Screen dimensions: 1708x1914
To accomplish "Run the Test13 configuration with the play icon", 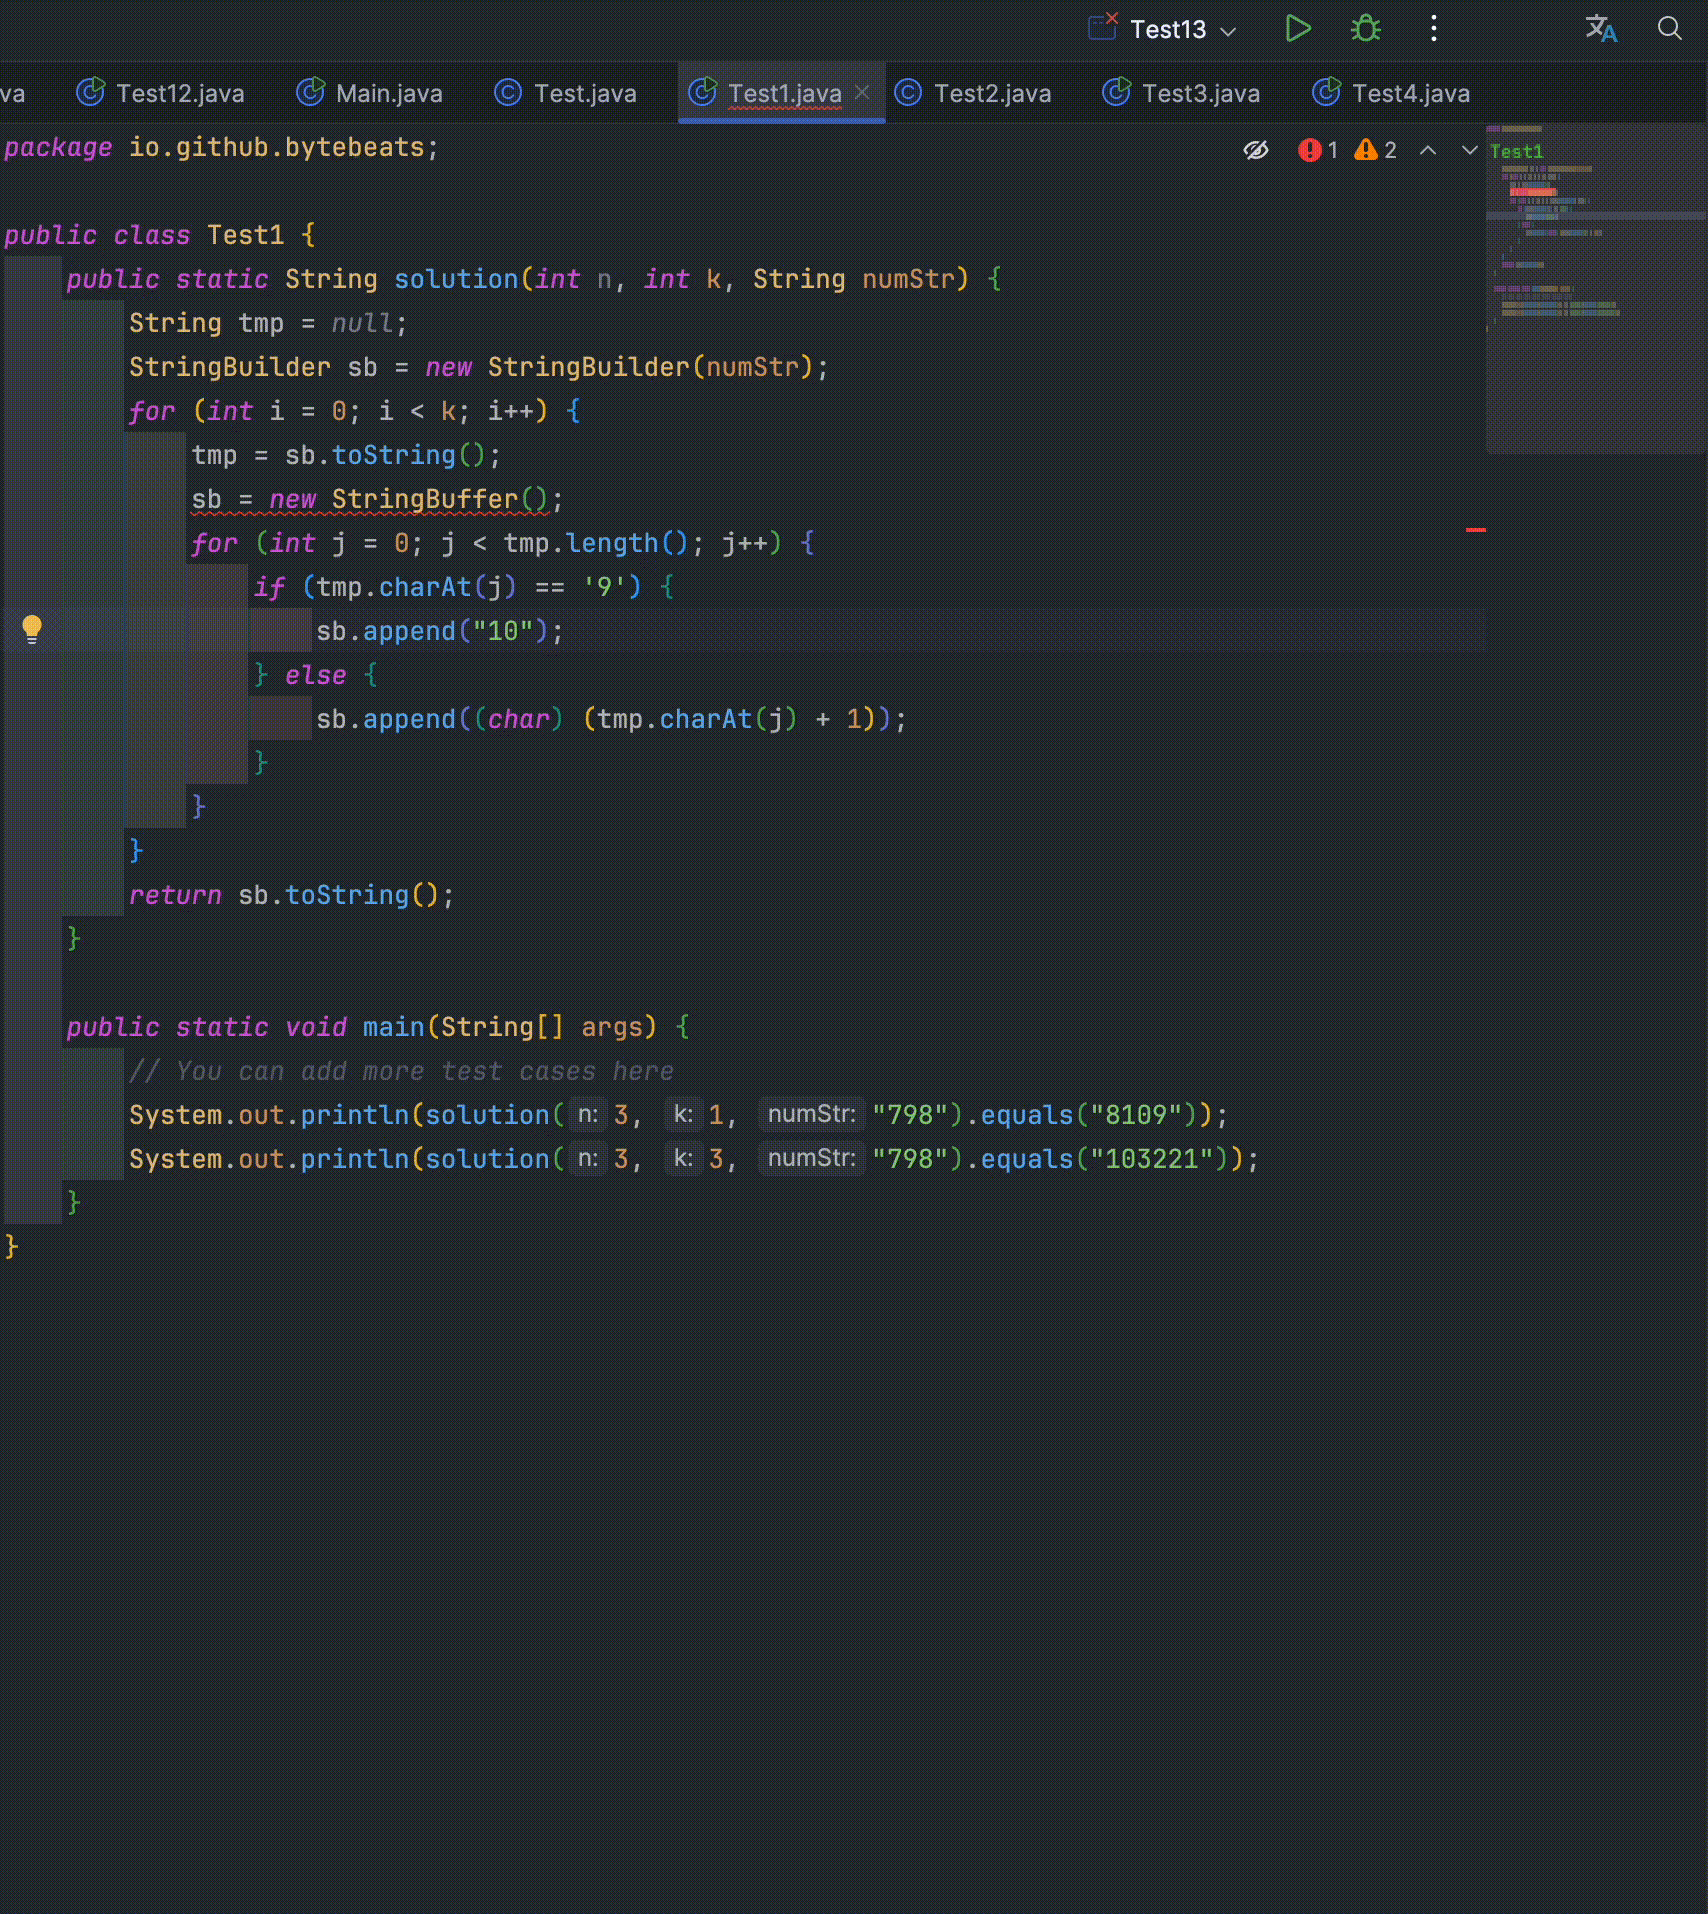I will coord(1298,29).
